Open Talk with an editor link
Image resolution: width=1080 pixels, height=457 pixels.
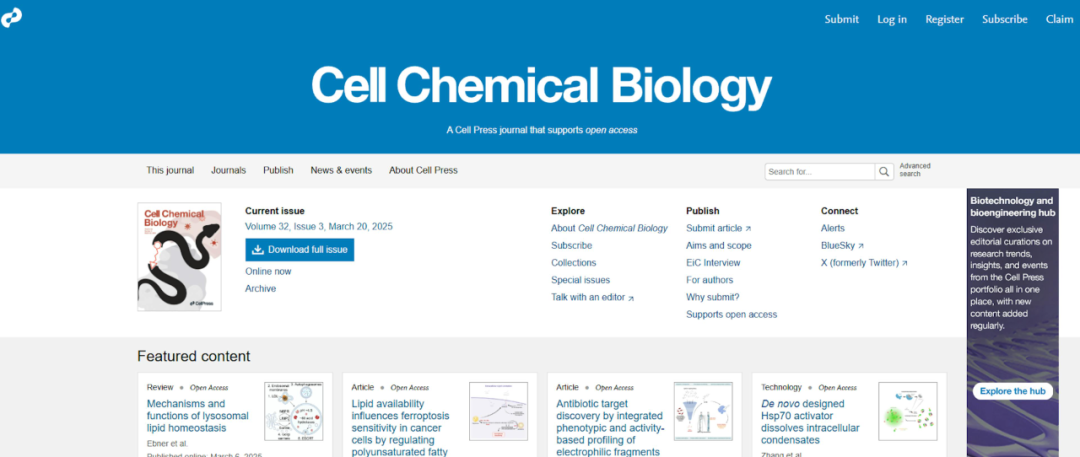[592, 297]
